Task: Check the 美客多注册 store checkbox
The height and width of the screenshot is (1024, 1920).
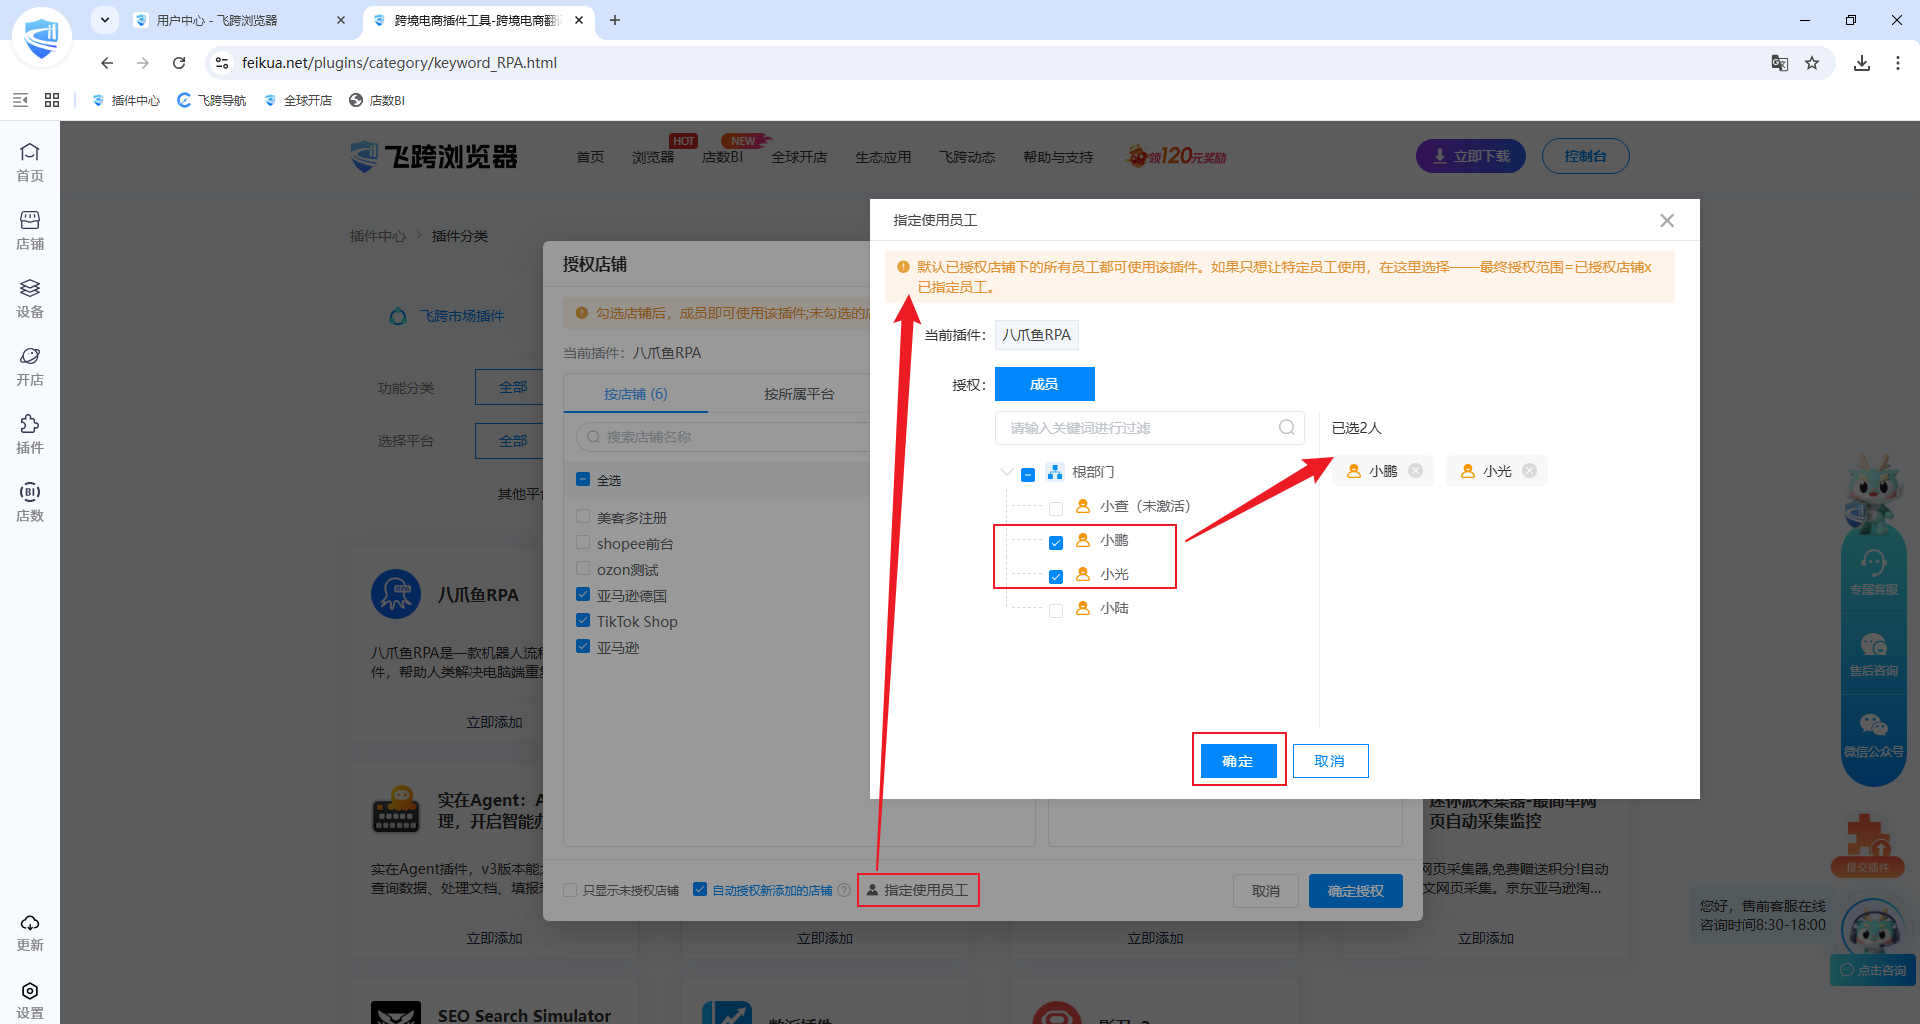Action: [583, 516]
